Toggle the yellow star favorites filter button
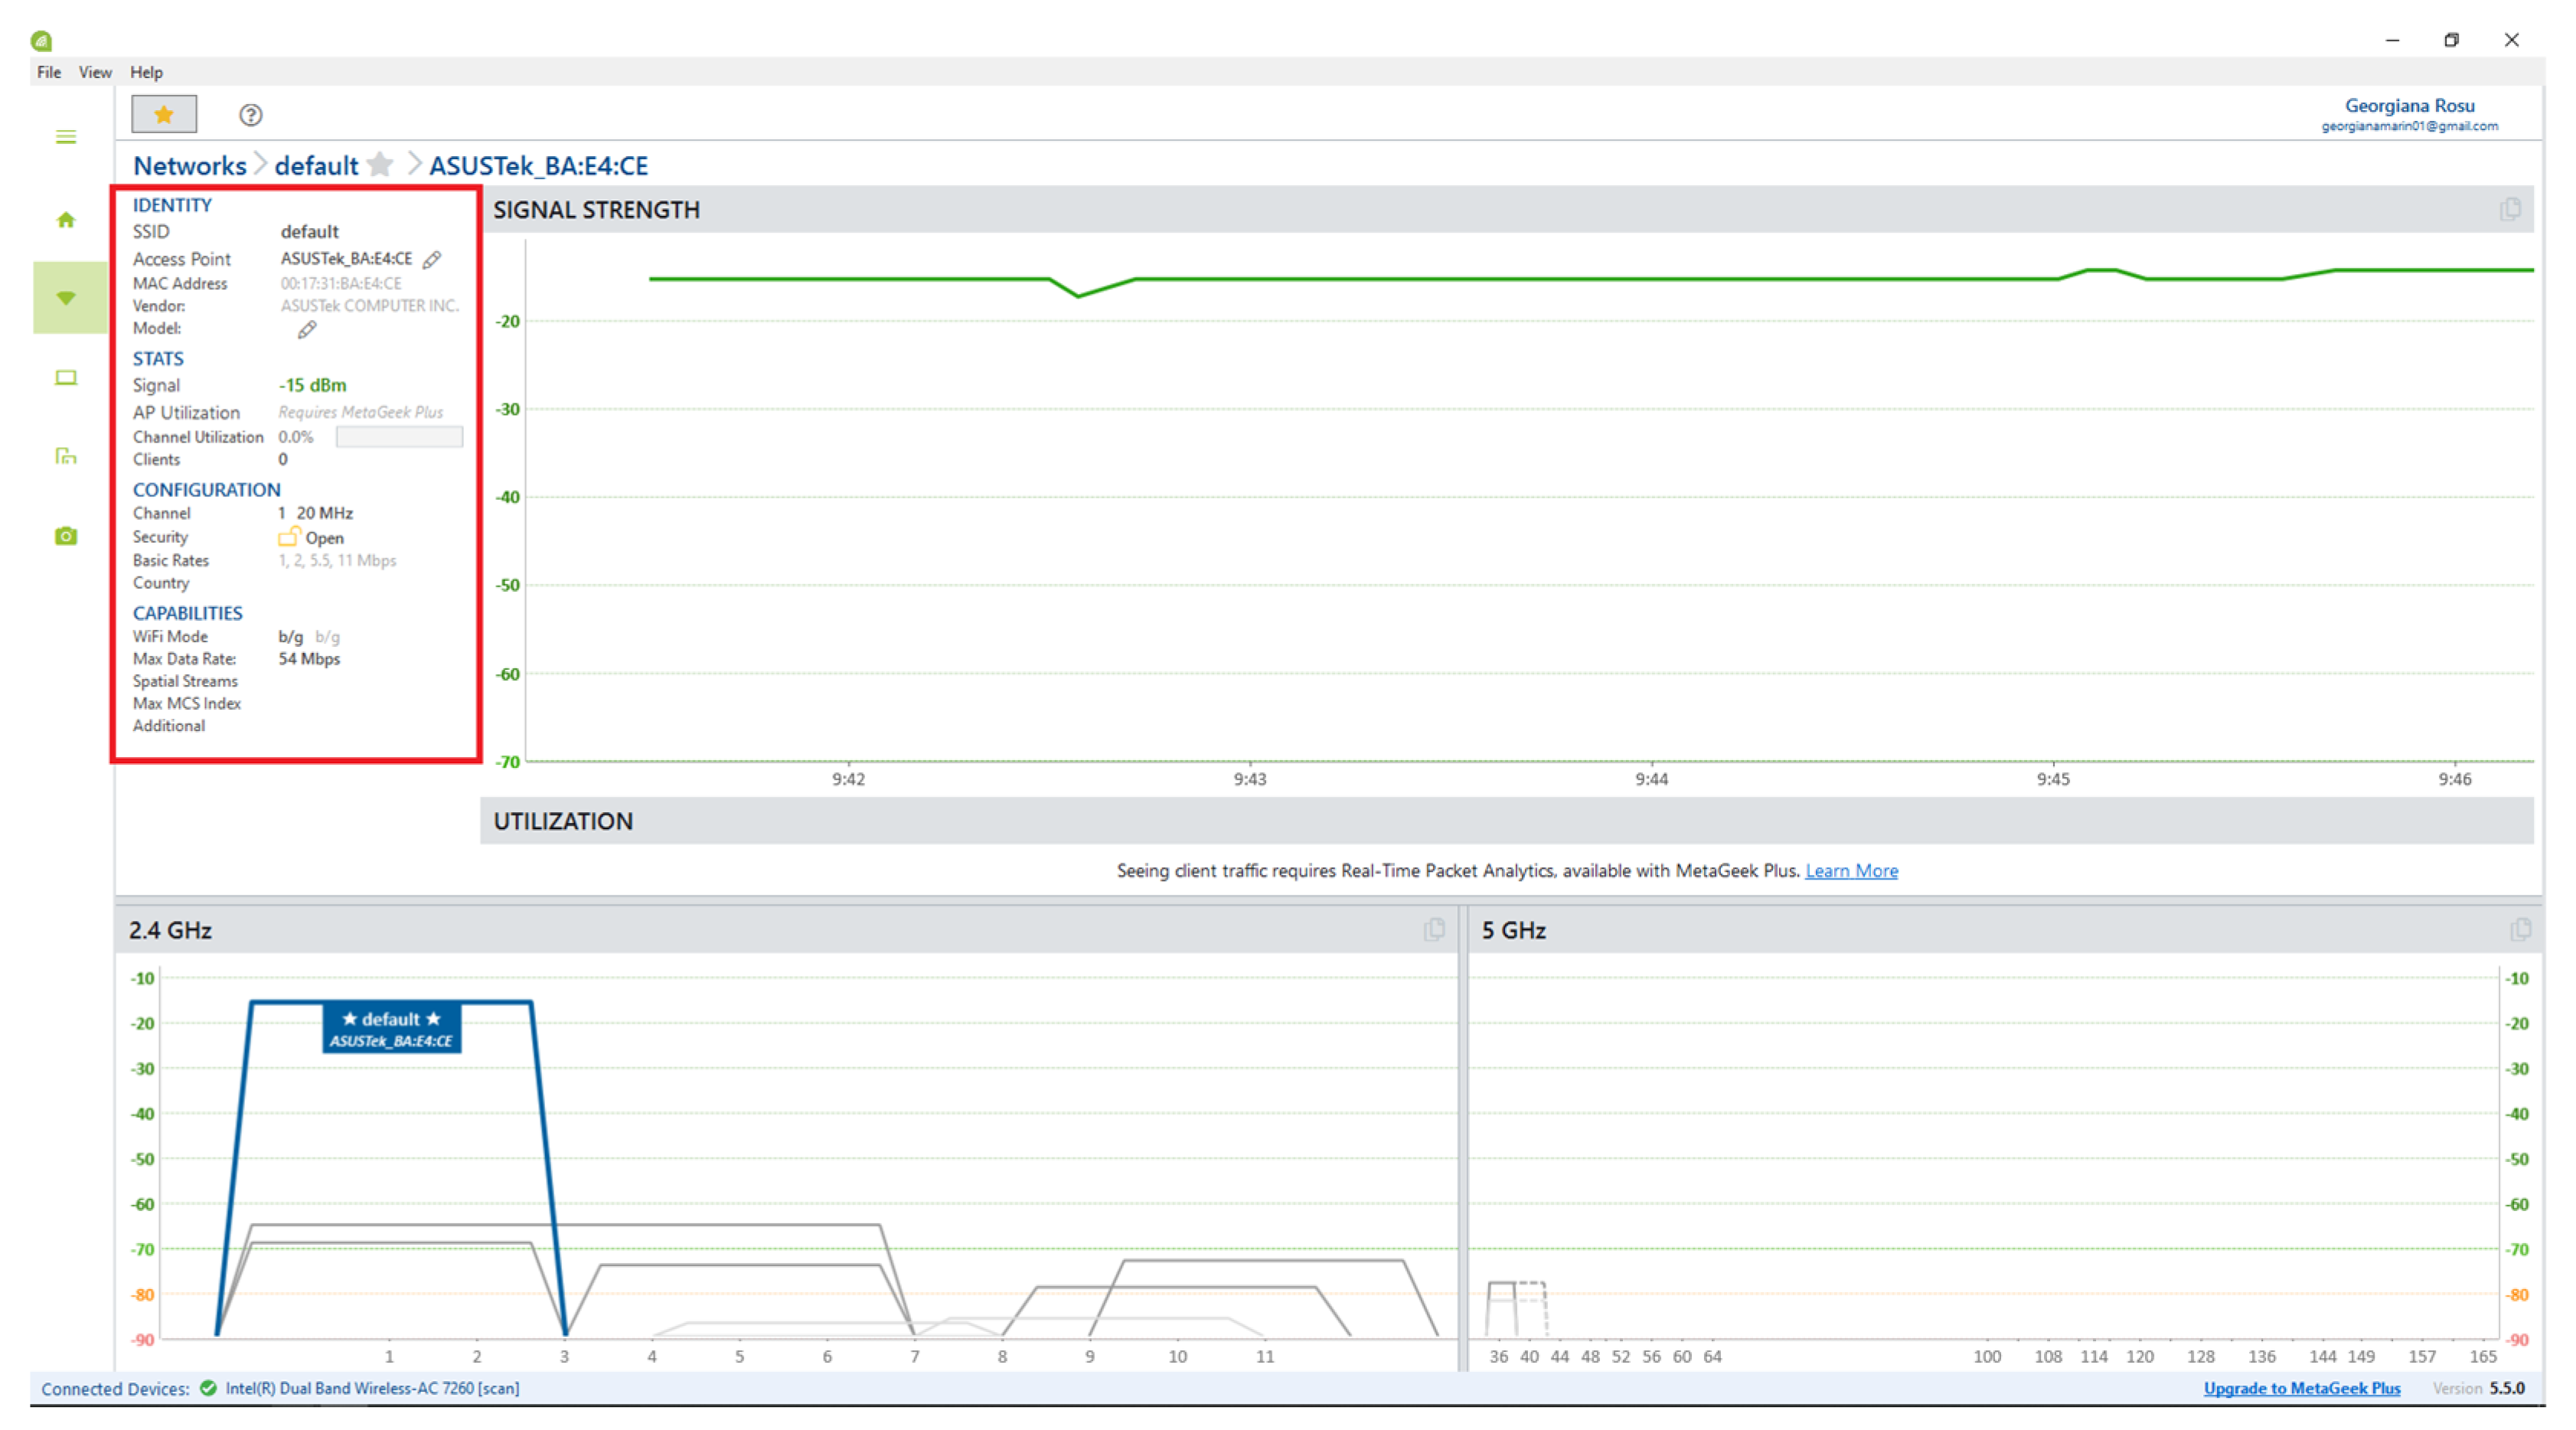The width and height of the screenshot is (2576, 1430). click(x=164, y=115)
